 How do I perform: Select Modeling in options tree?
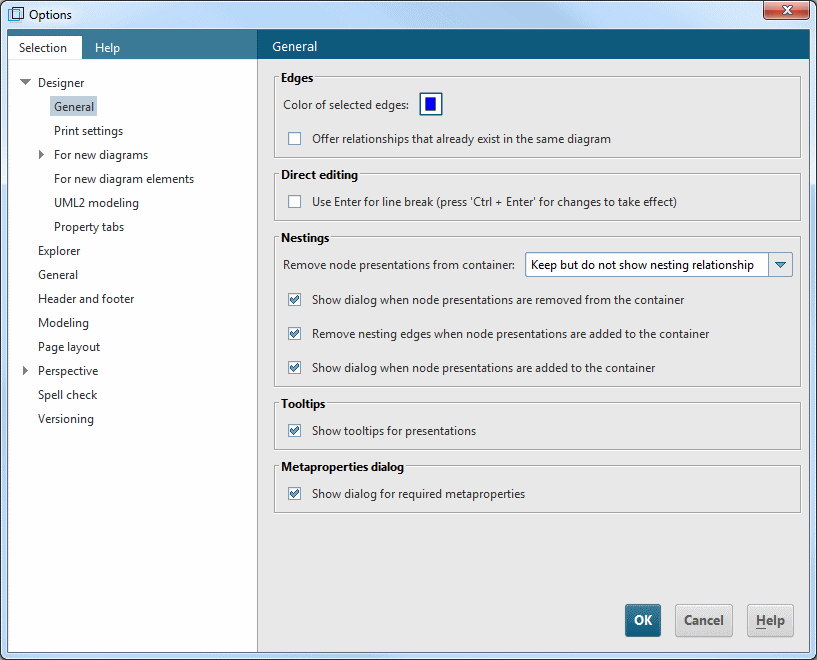point(63,322)
